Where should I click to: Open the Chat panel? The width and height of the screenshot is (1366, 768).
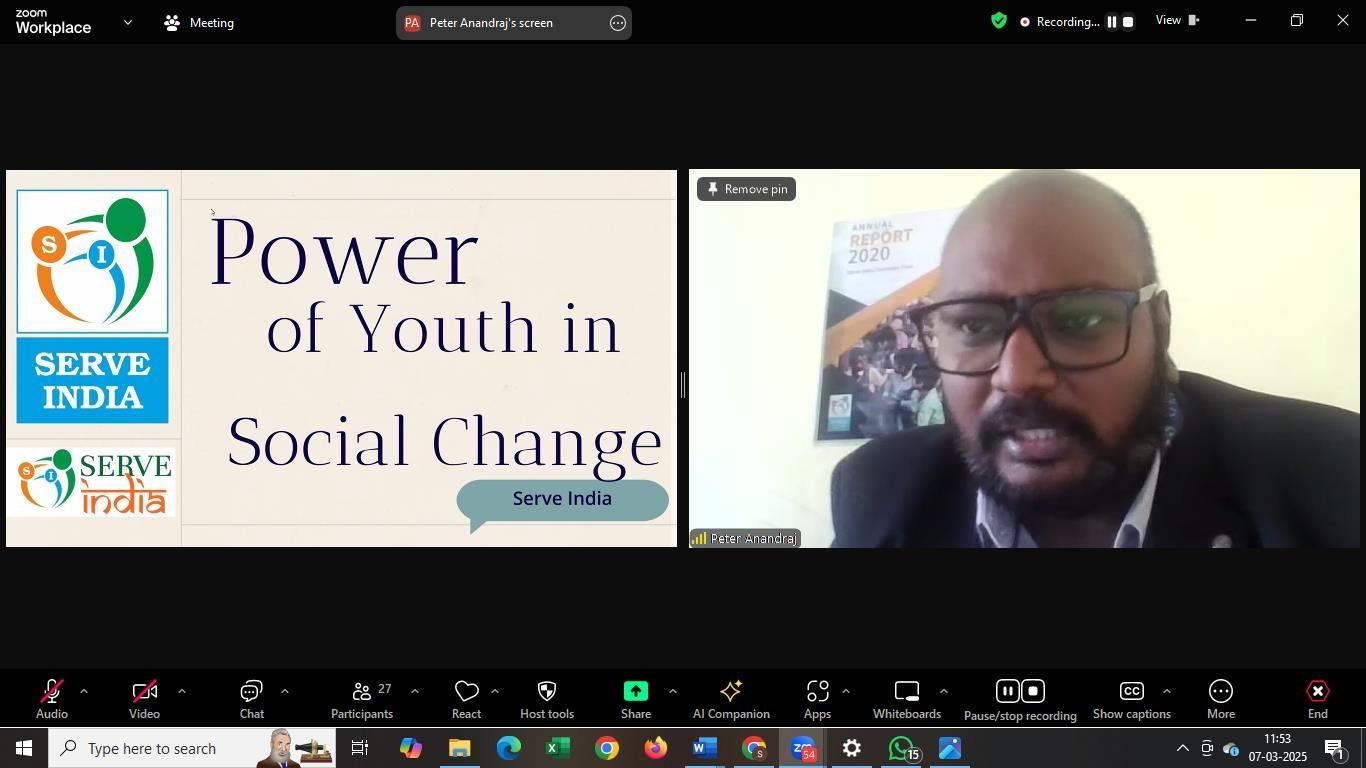pyautogui.click(x=252, y=699)
